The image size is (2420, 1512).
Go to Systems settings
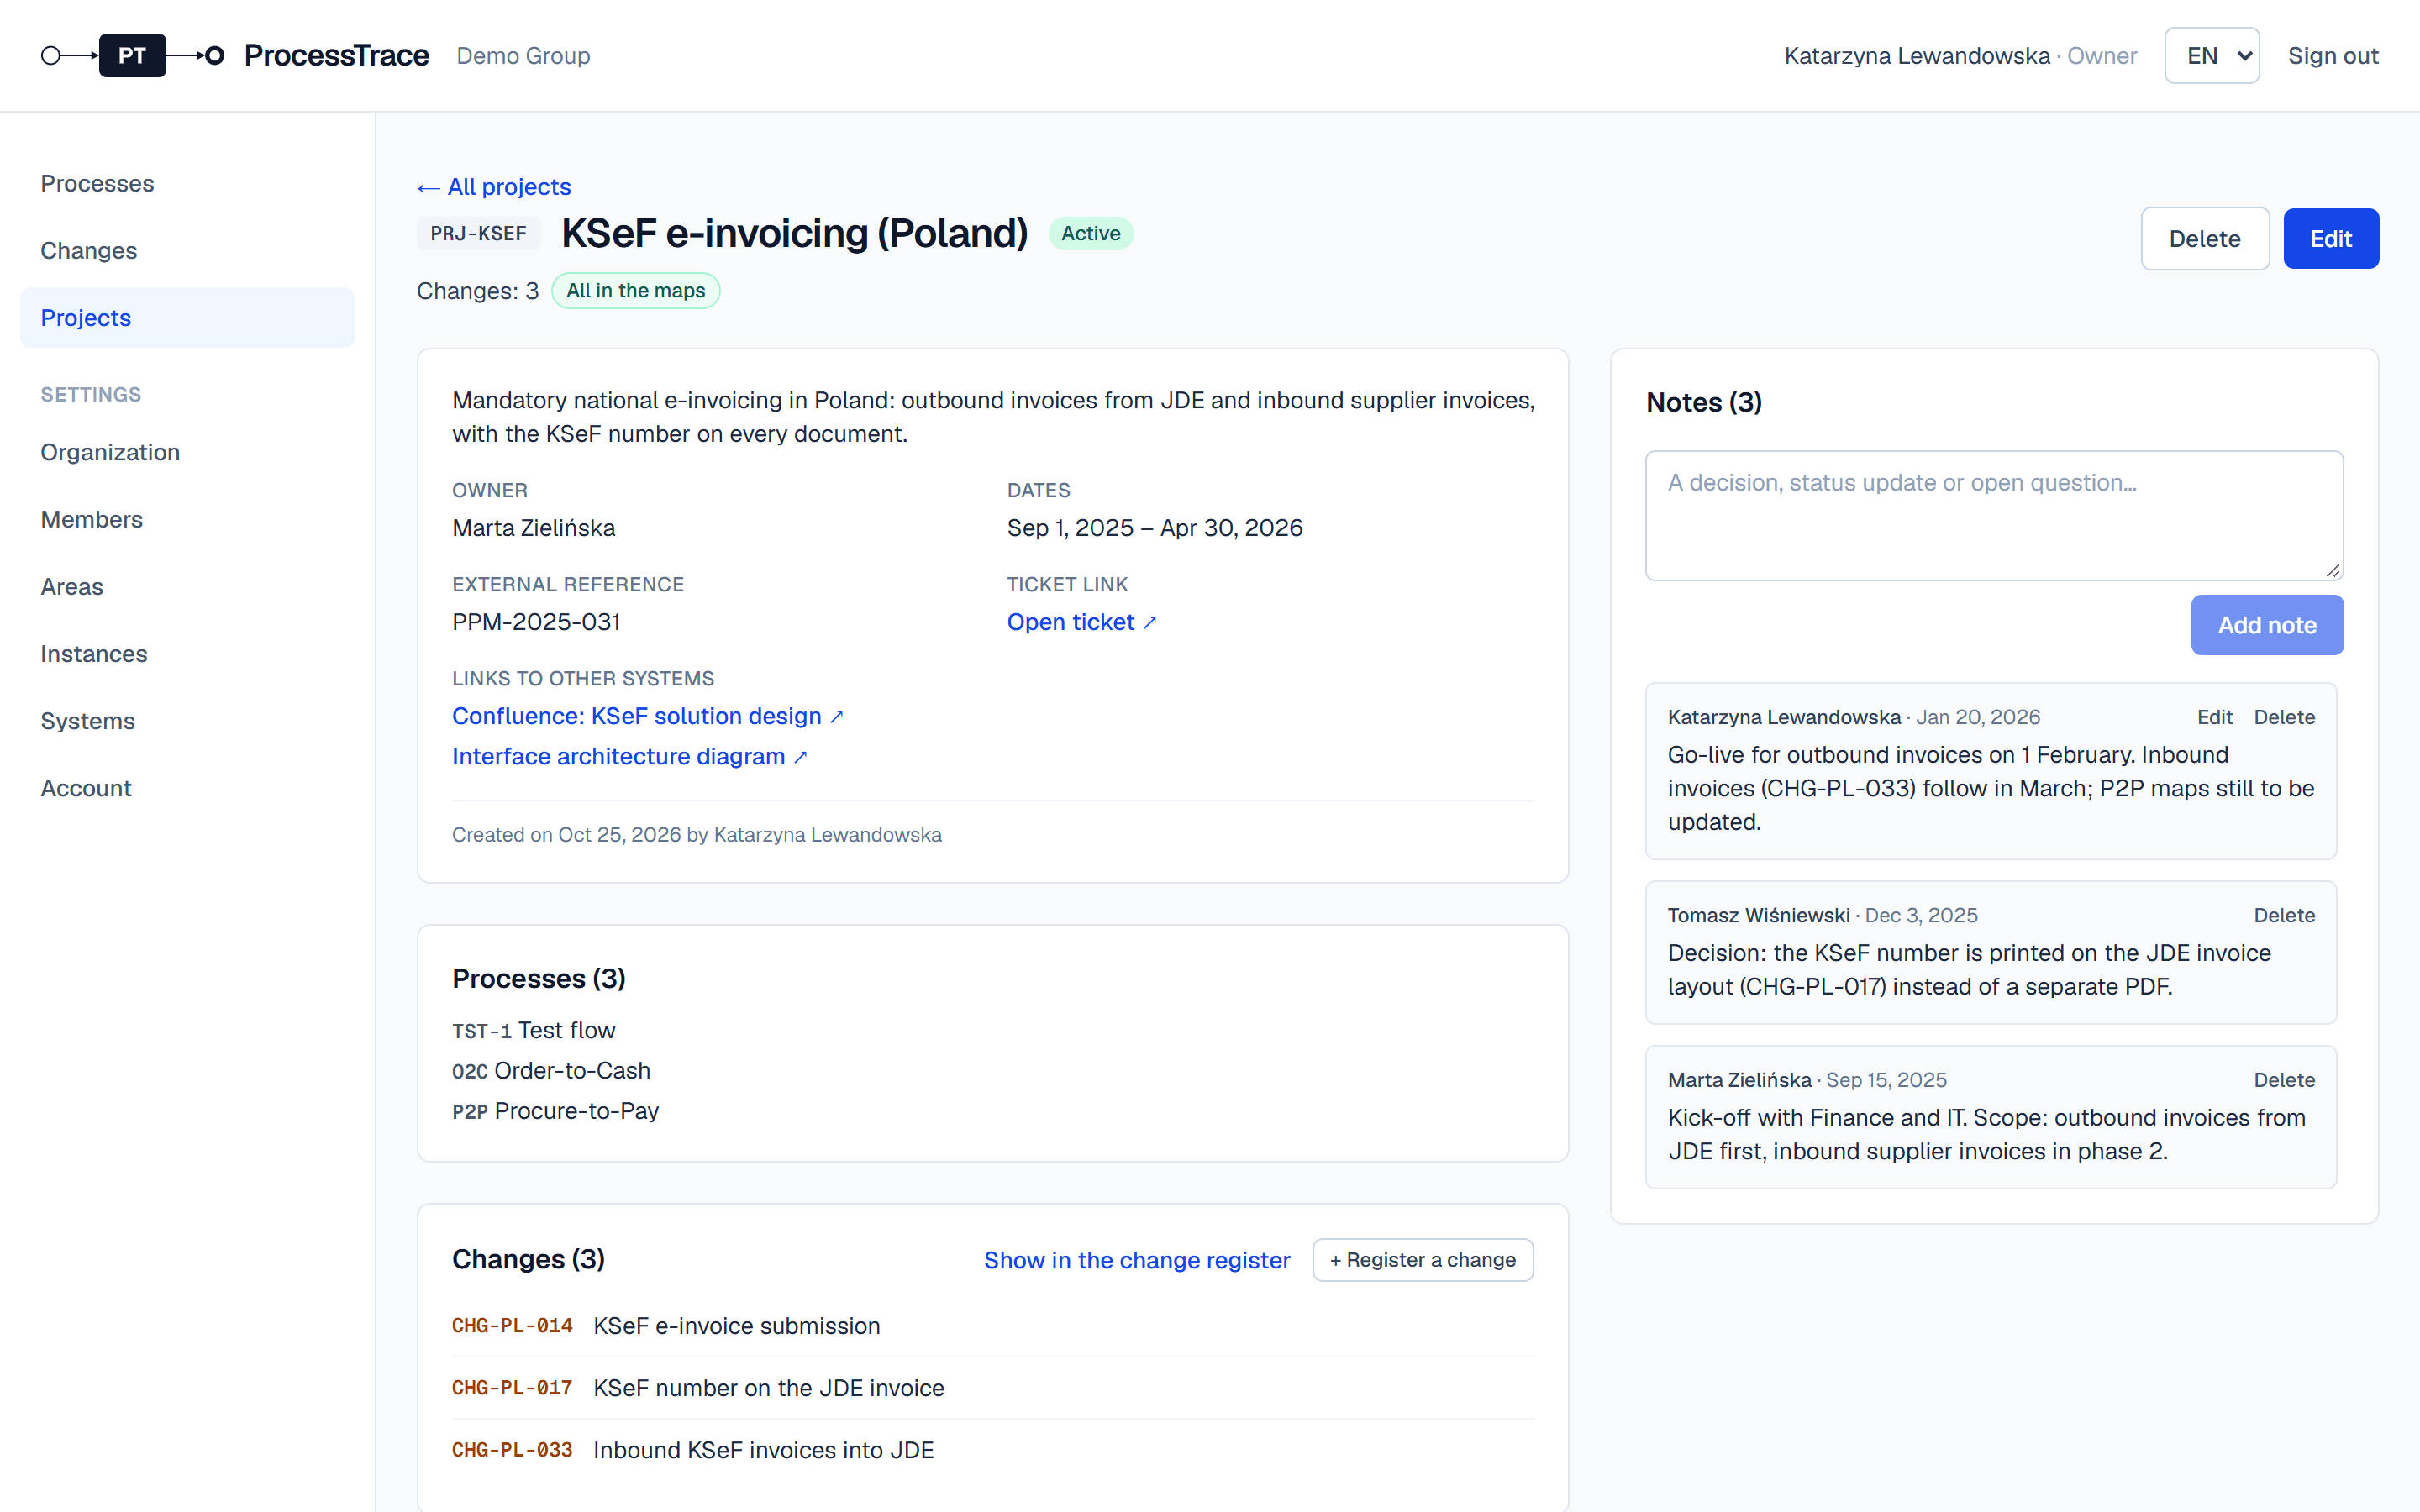[187, 720]
